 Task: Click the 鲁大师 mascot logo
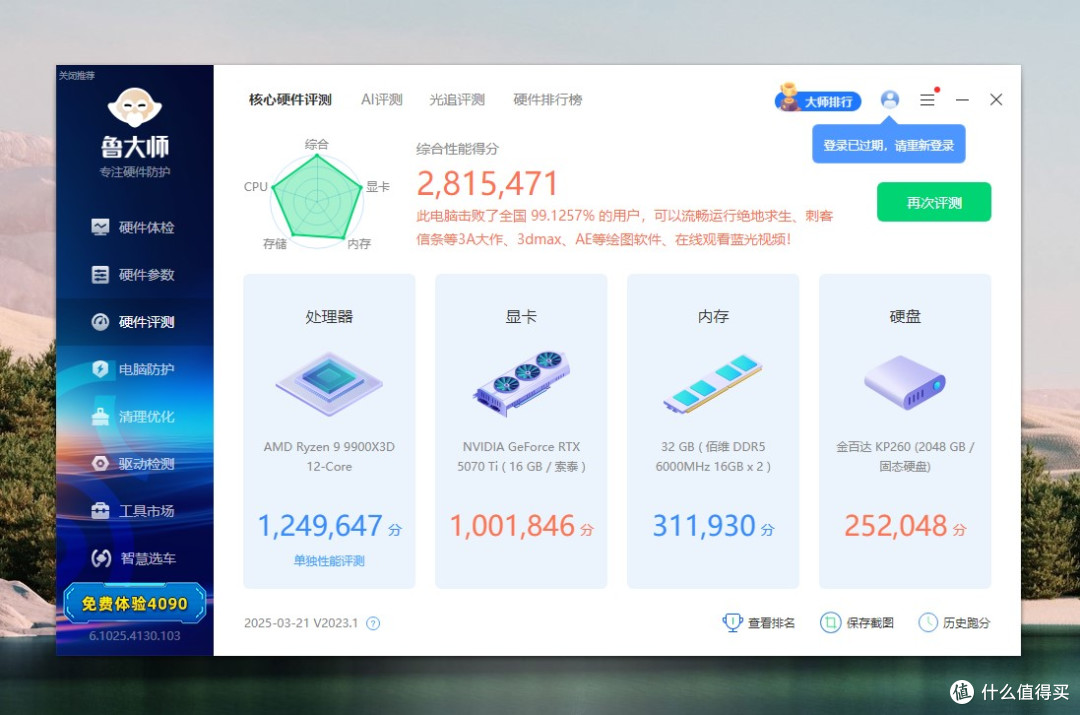click(134, 107)
